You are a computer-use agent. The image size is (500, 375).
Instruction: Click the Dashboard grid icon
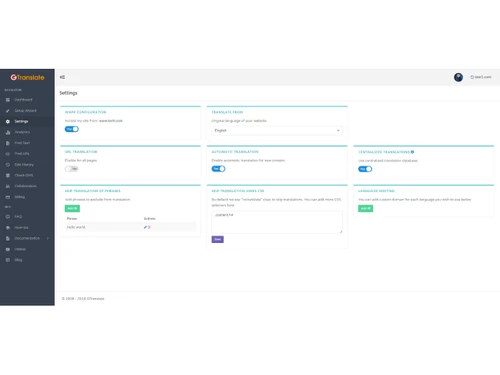8,100
